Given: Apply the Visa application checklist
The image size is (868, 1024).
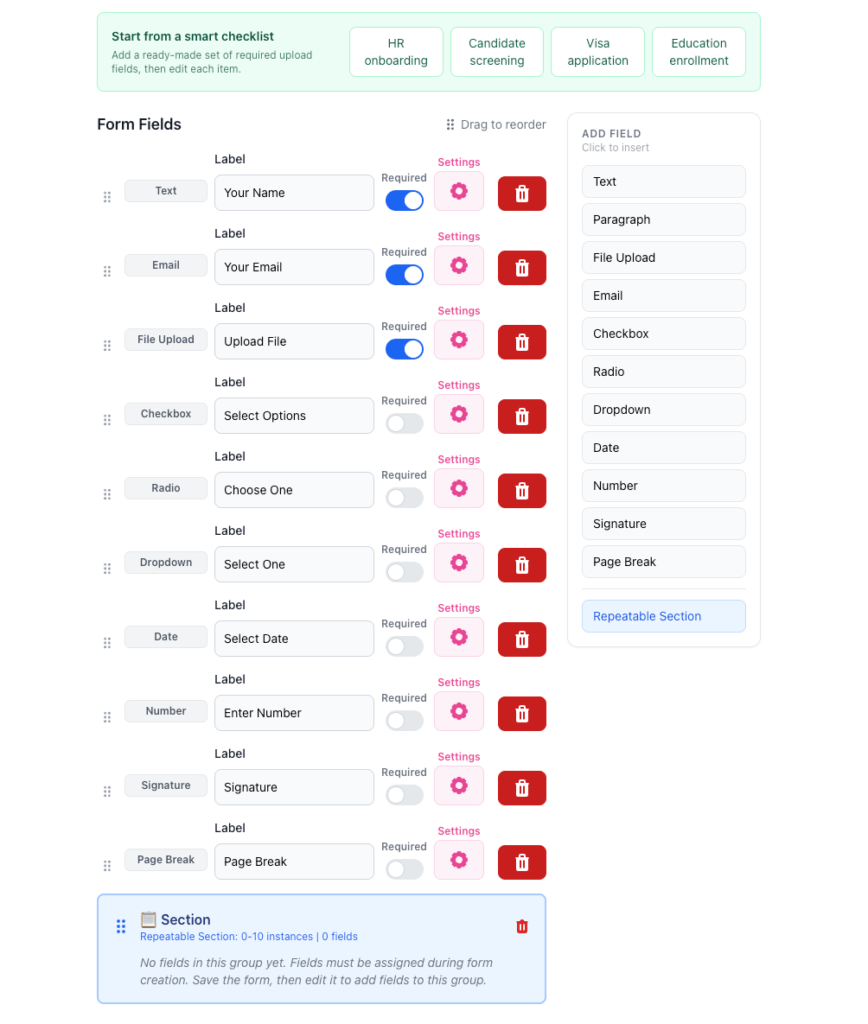Looking at the screenshot, I should (x=597, y=51).
